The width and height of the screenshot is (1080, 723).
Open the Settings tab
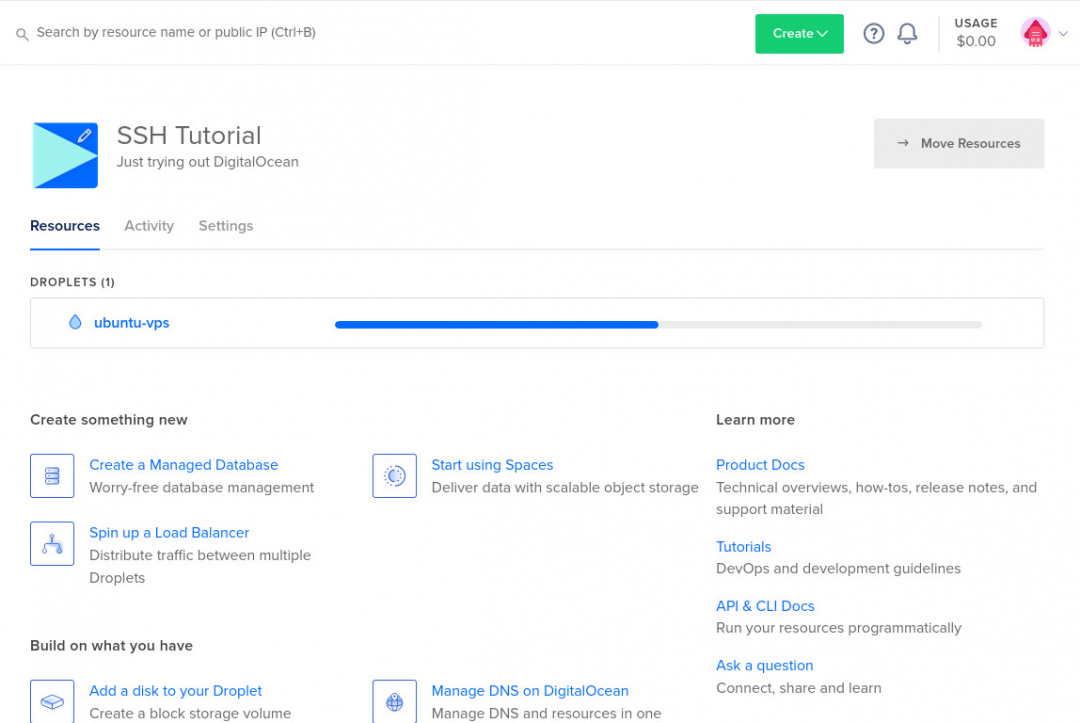226,226
